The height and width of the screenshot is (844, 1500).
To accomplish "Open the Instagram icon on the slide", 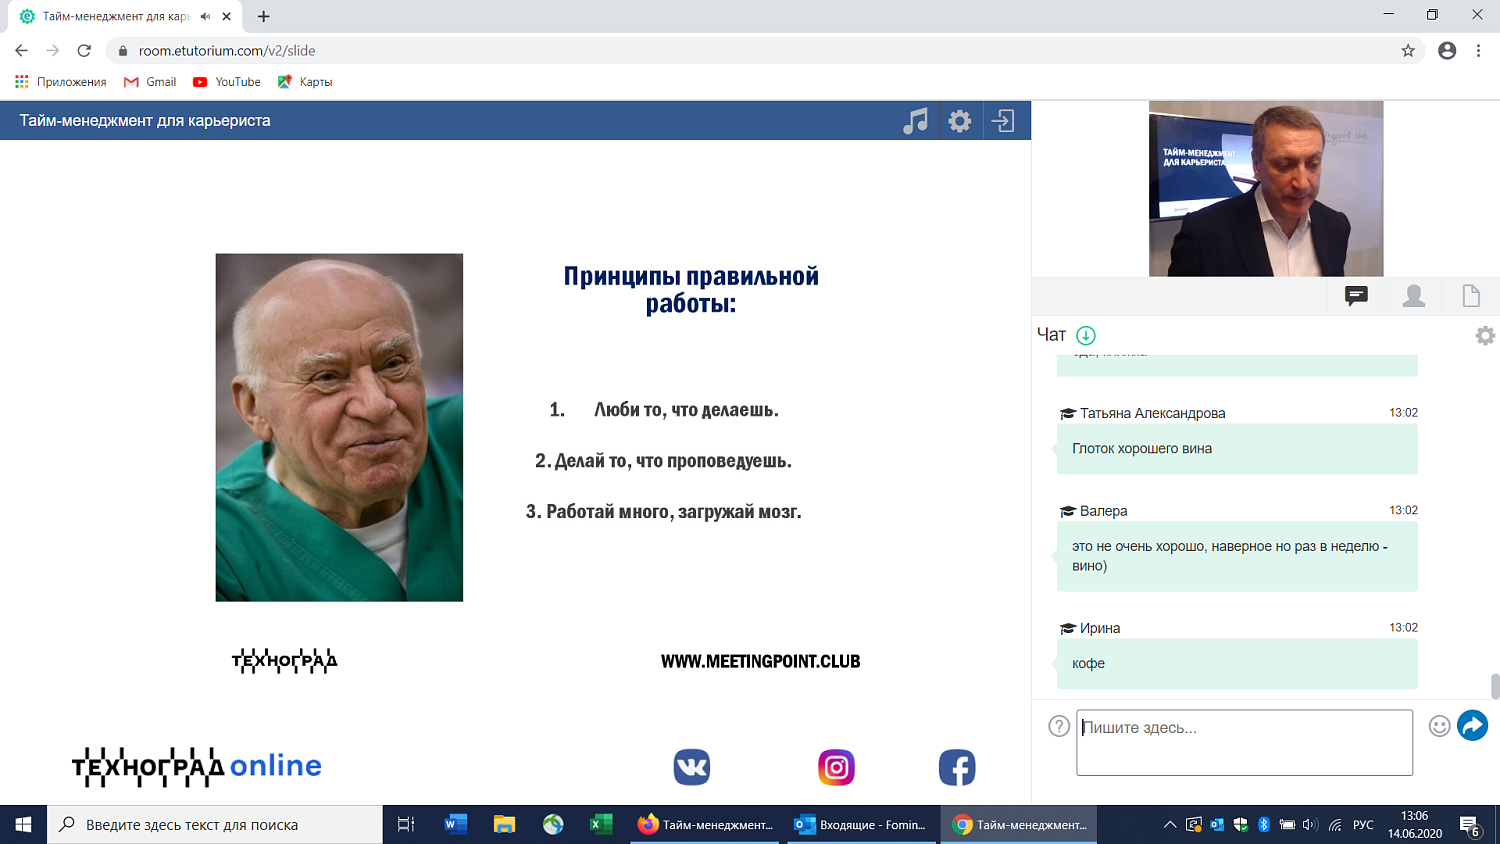I will click(x=835, y=767).
